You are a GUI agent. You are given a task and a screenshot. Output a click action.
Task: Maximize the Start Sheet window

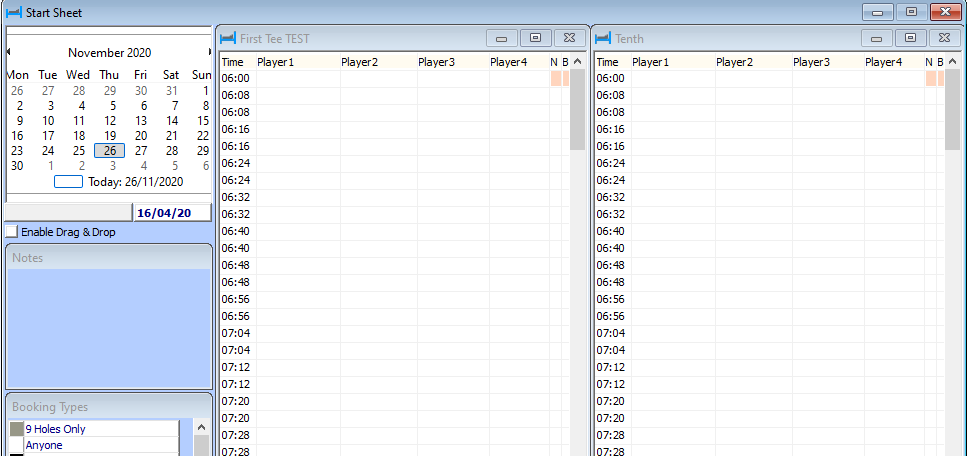[911, 12]
